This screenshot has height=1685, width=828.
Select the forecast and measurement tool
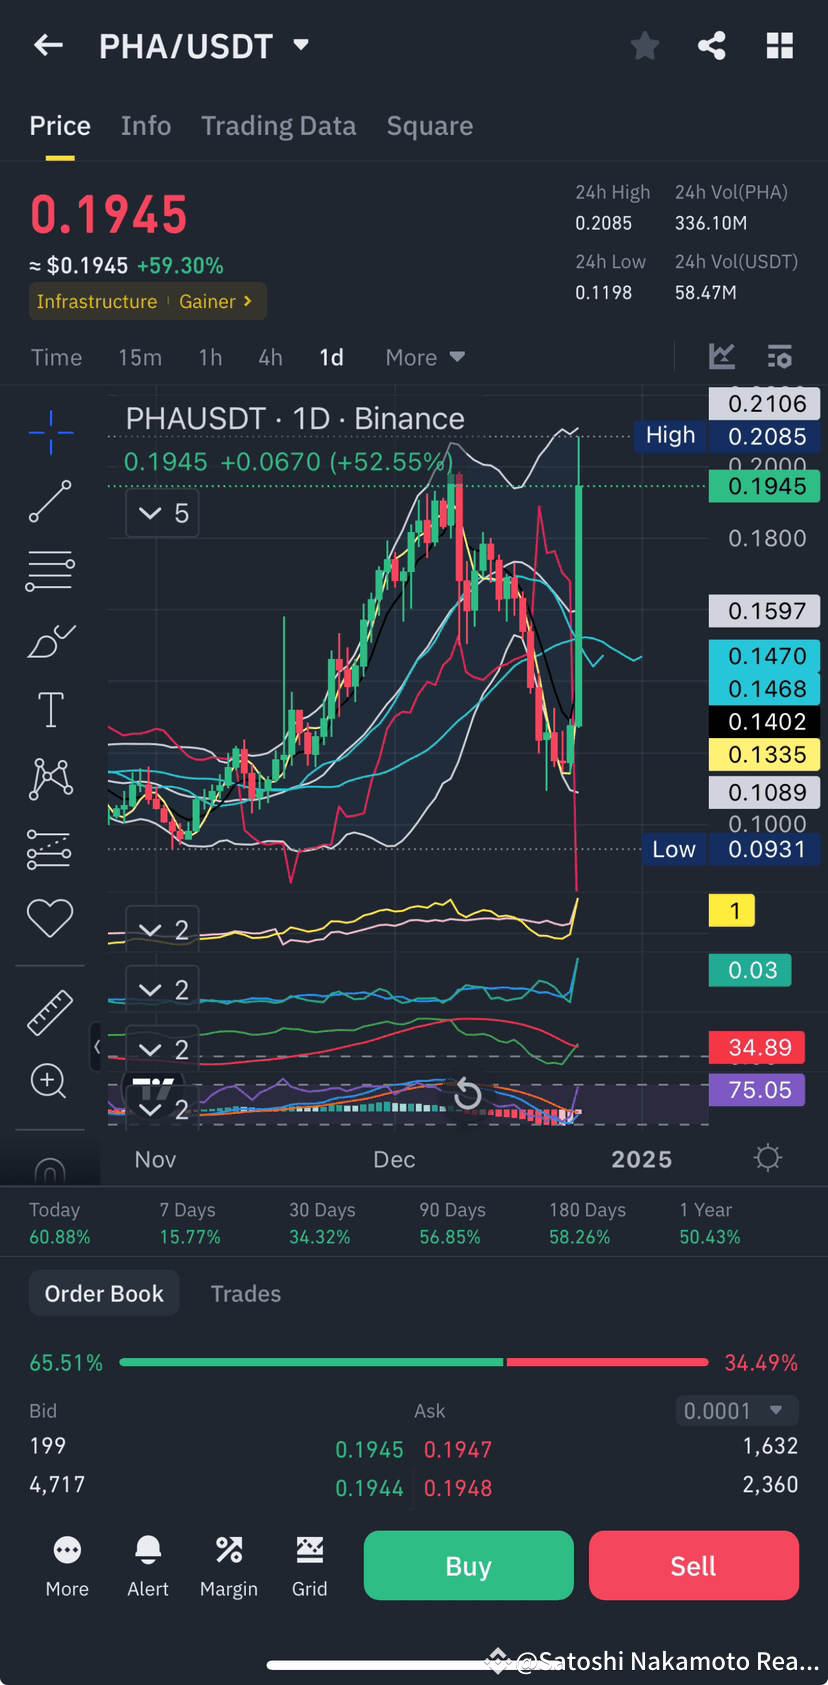[x=50, y=849]
